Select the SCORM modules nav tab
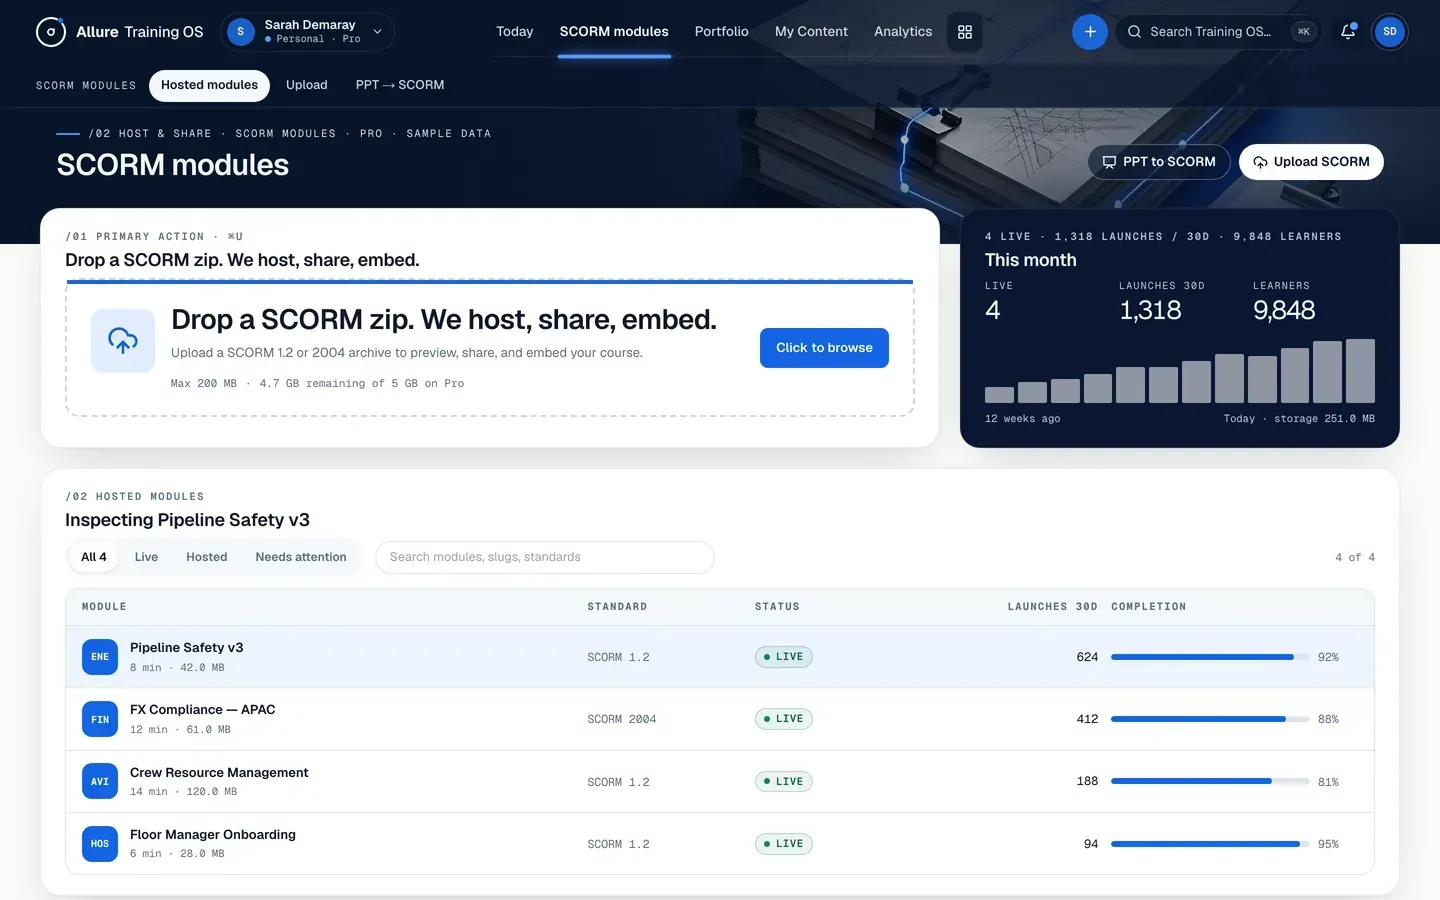The width and height of the screenshot is (1440, 900). (x=614, y=32)
